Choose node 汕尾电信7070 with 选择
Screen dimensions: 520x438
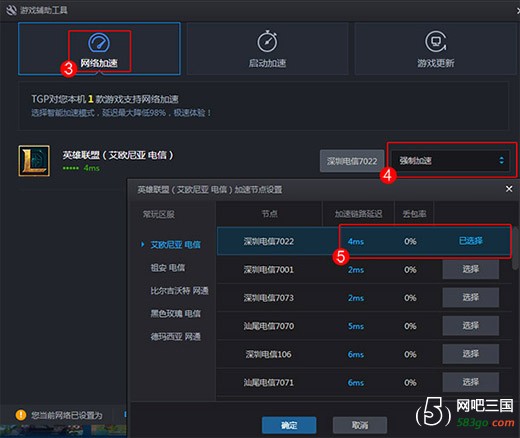pyautogui.click(x=471, y=326)
